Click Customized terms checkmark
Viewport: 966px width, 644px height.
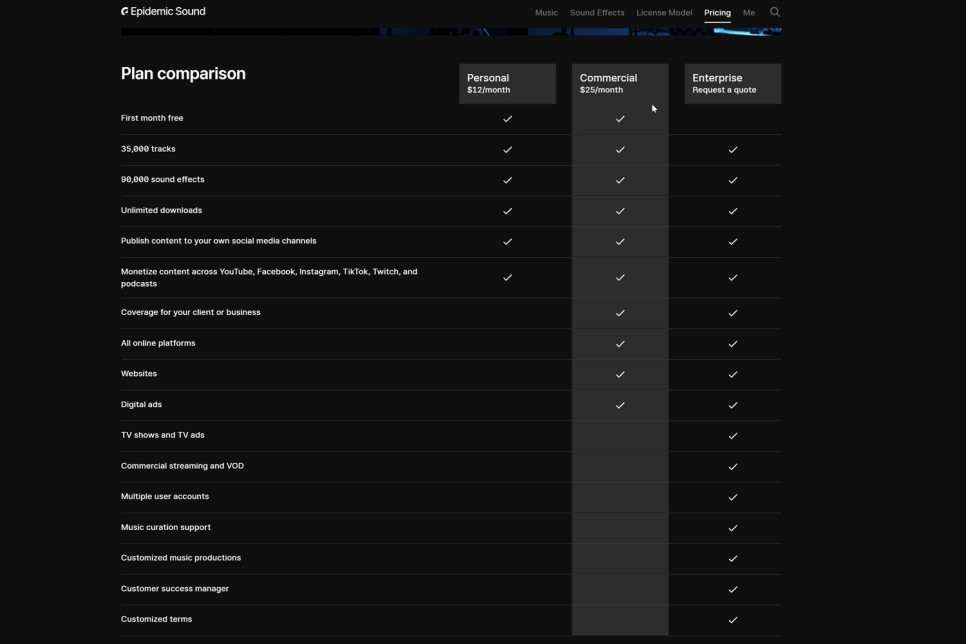click(733, 620)
